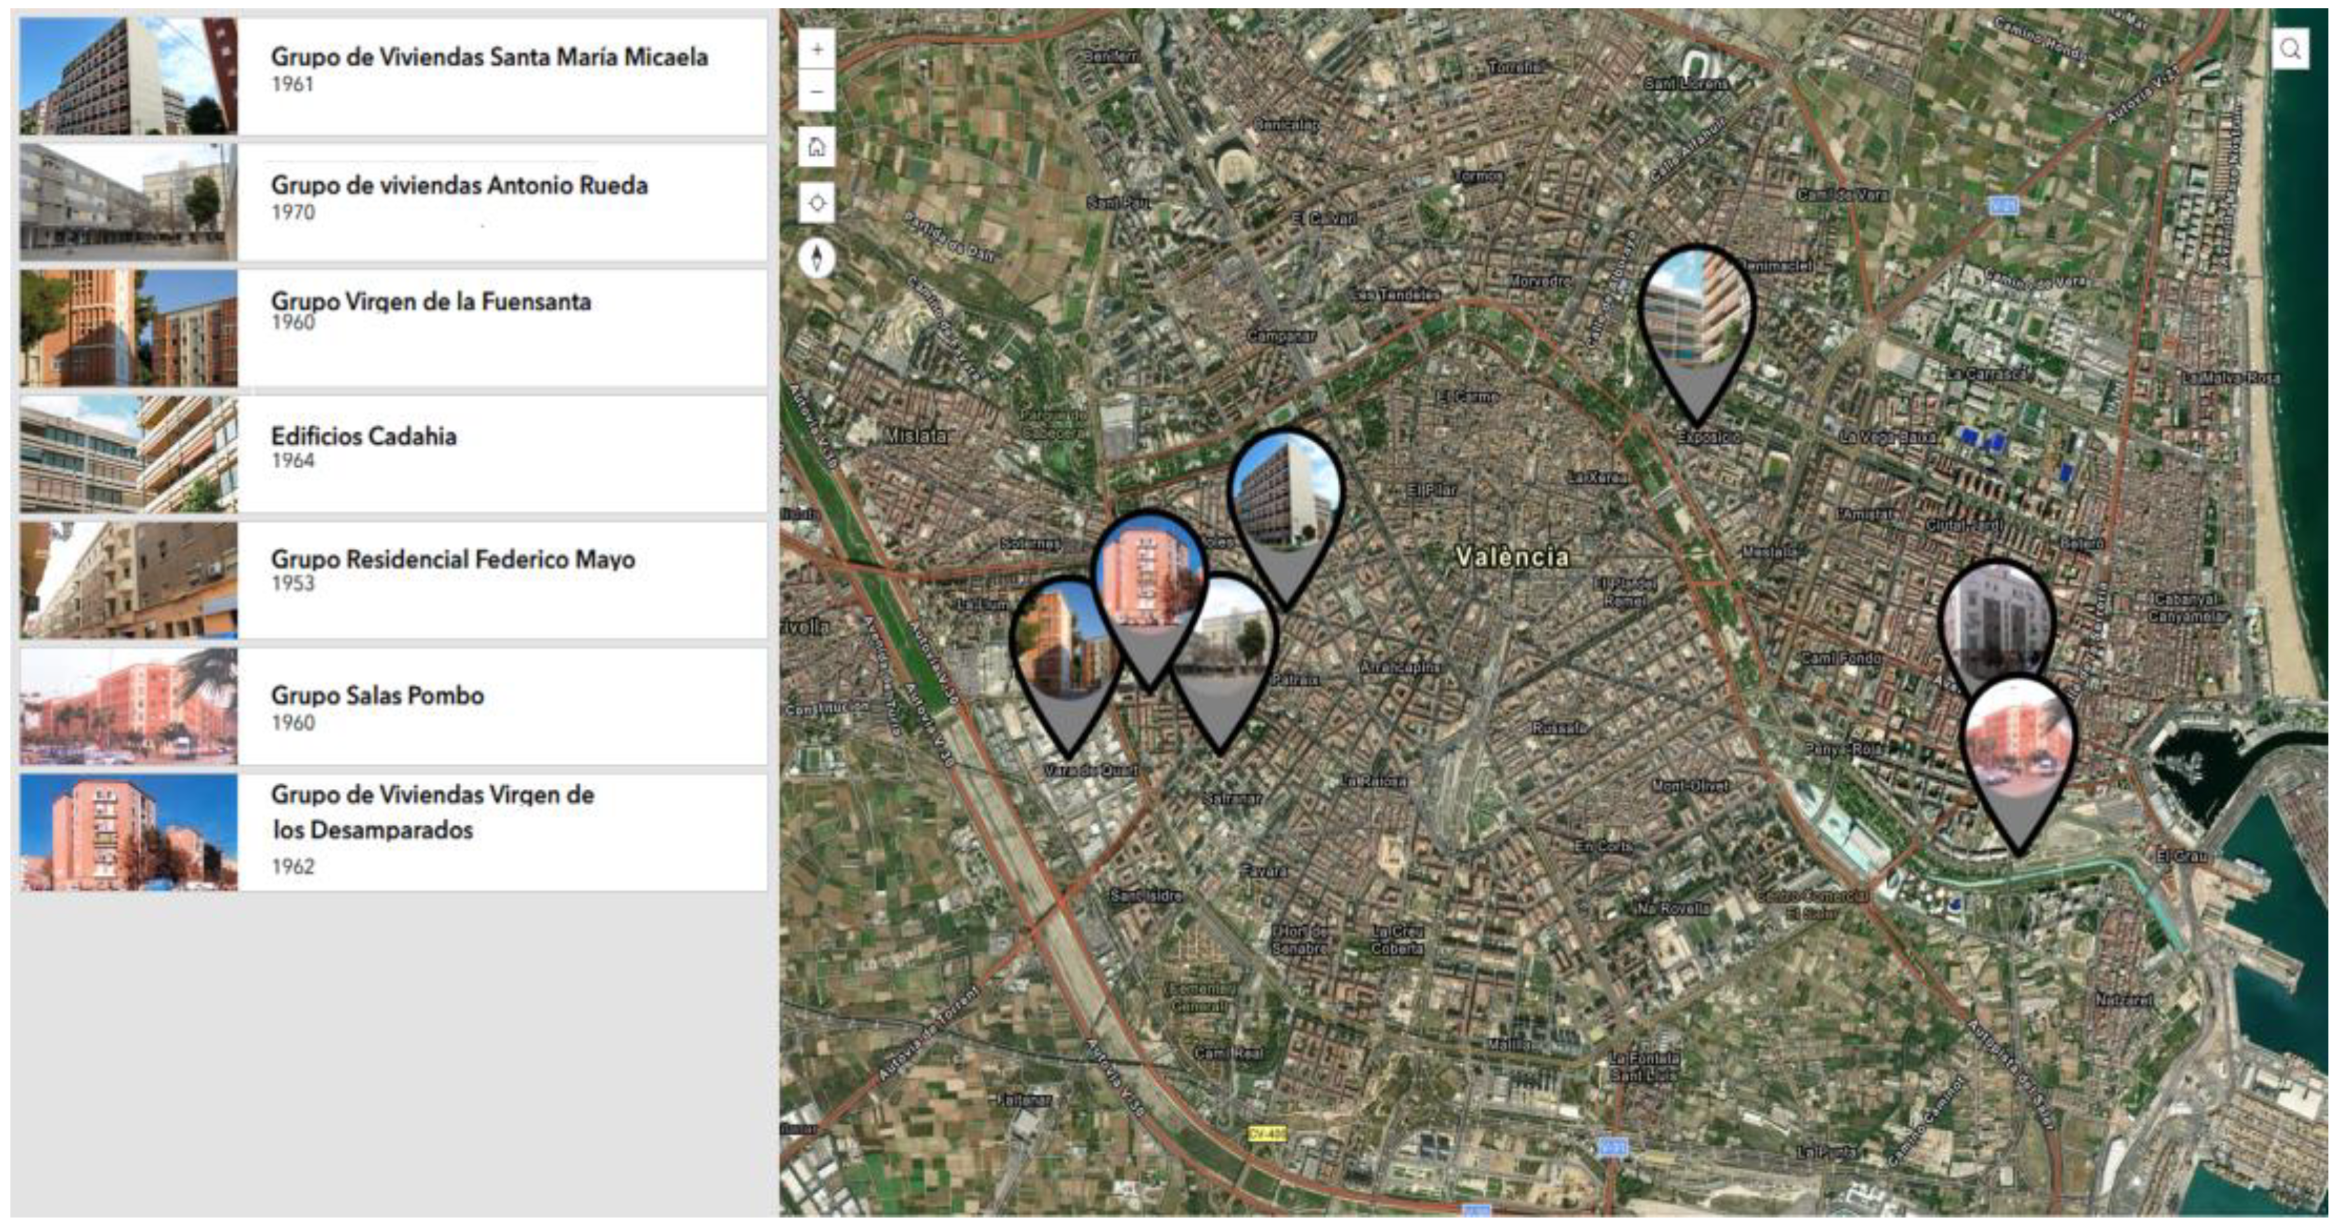
Task: Click the Antonio Rueda photo thumbnail
Action: pos(129,201)
